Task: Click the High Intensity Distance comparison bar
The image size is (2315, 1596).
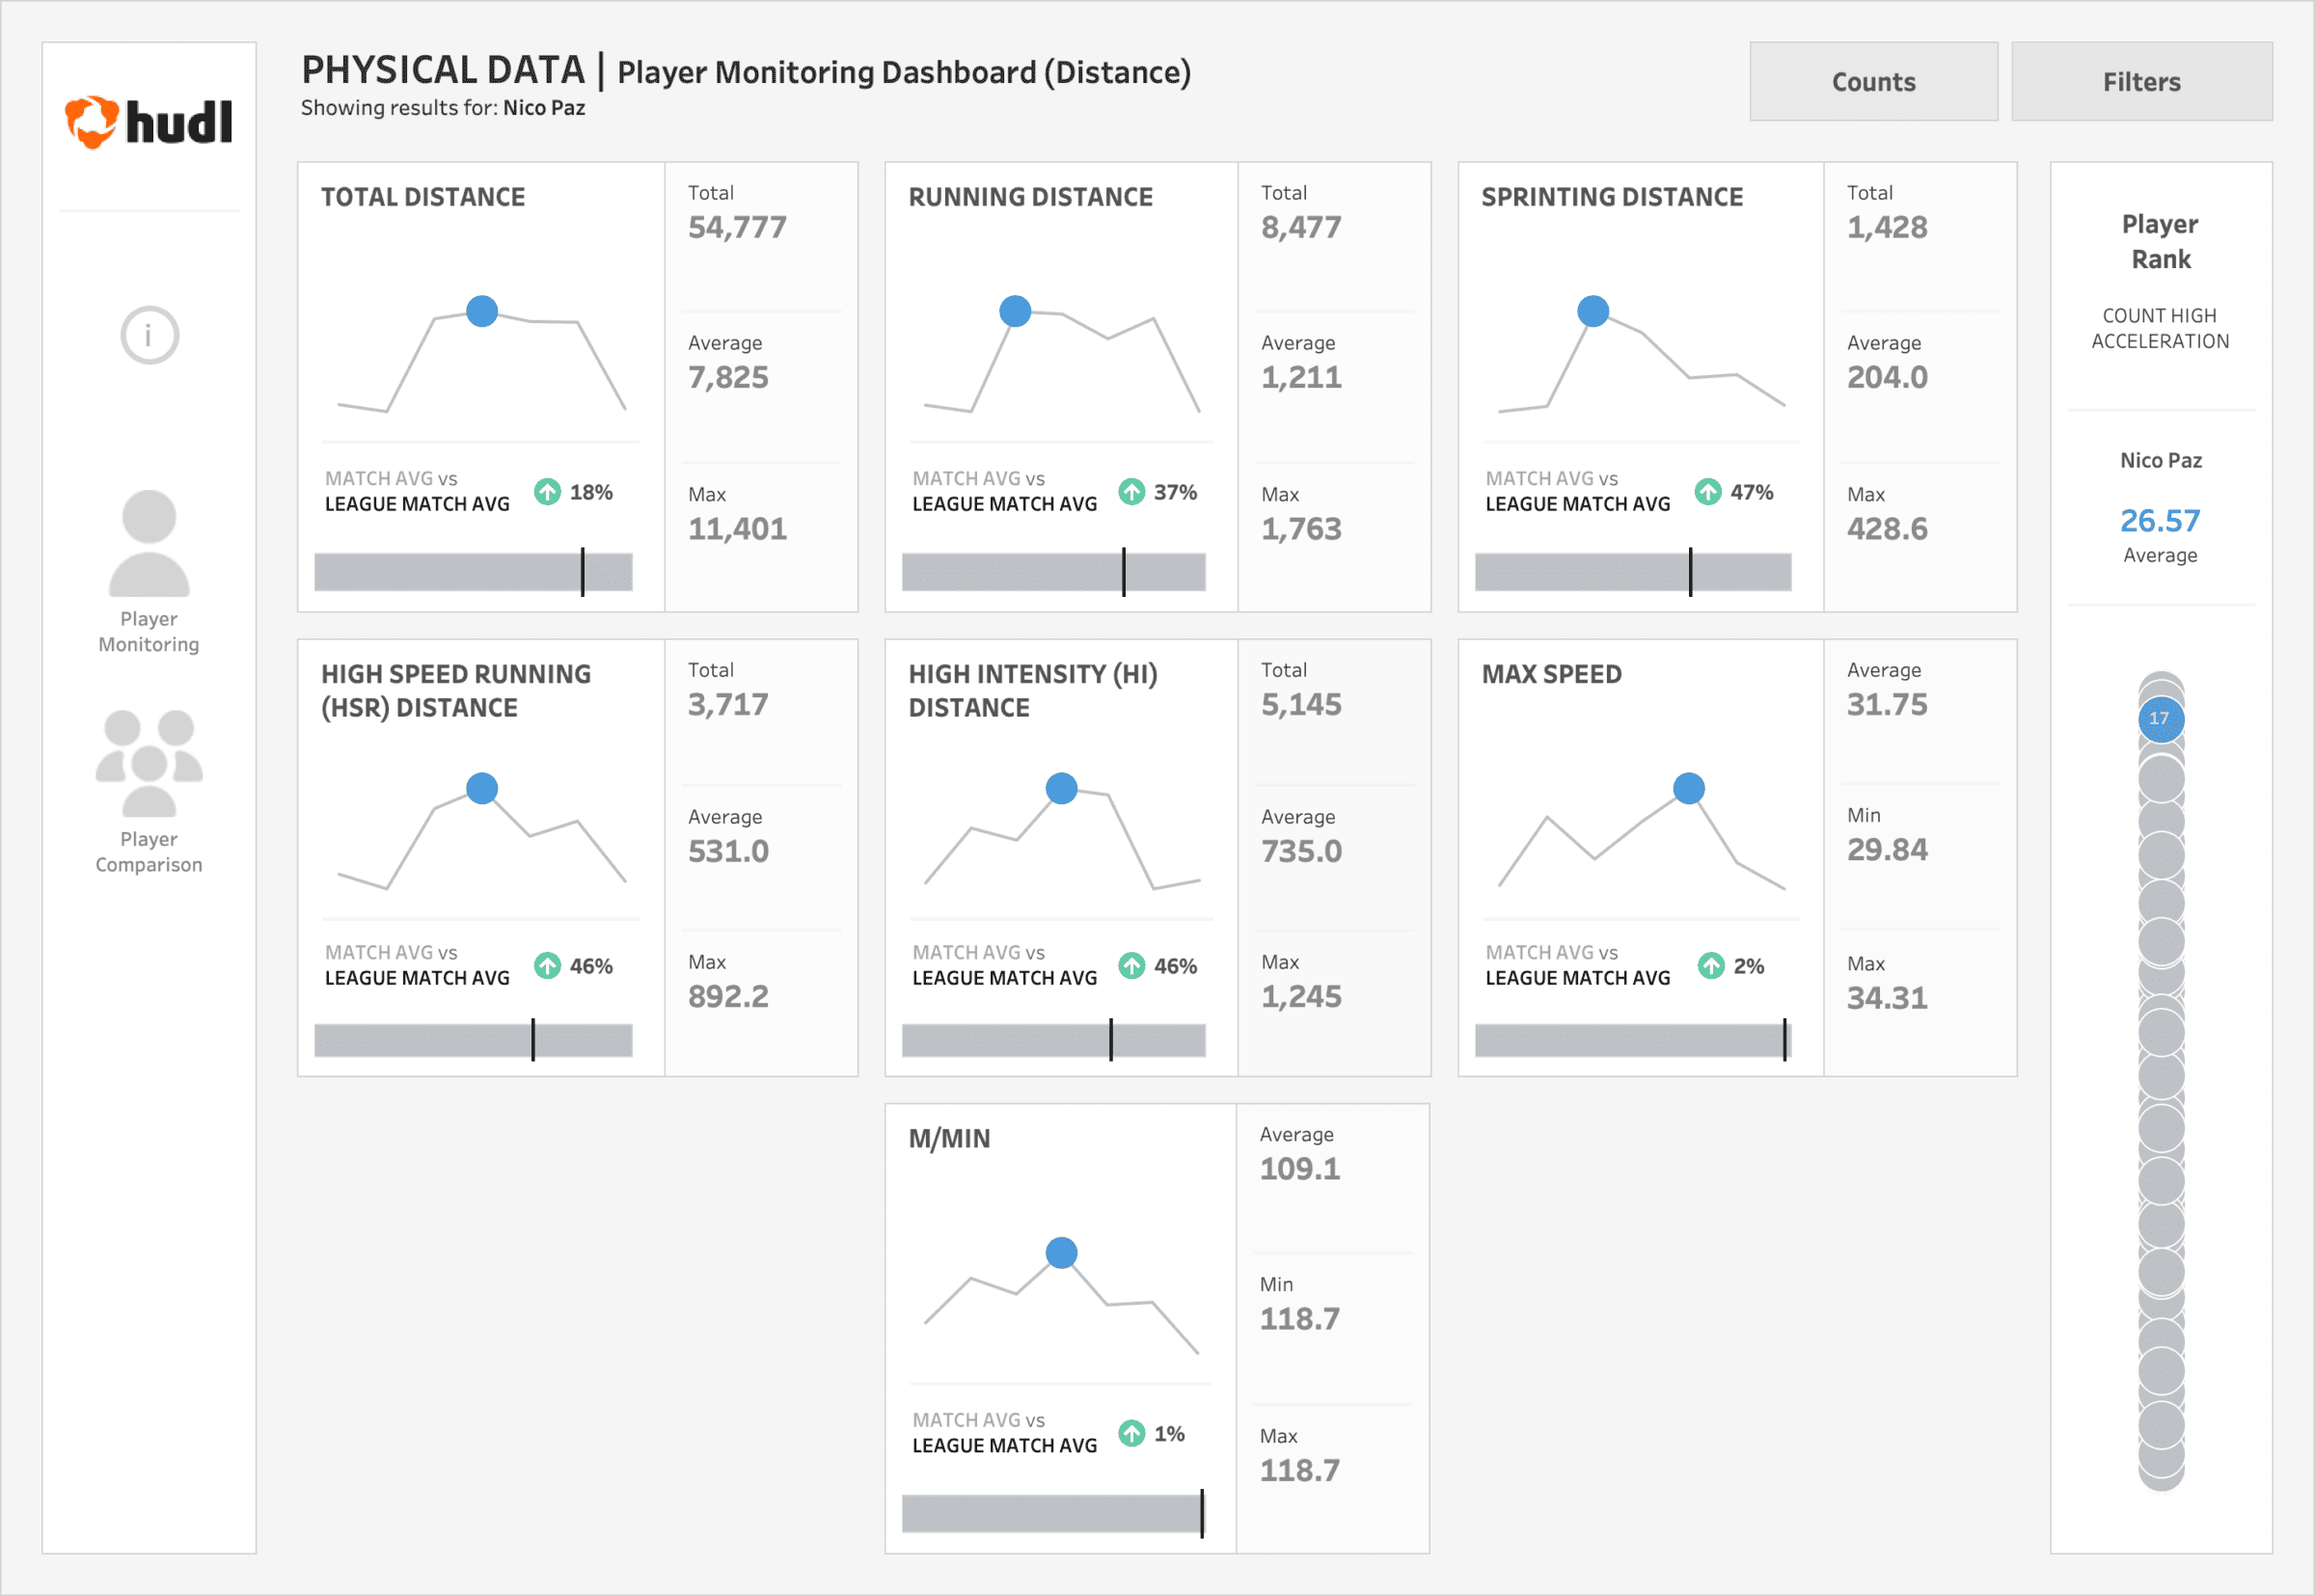Action: pos(1053,1040)
